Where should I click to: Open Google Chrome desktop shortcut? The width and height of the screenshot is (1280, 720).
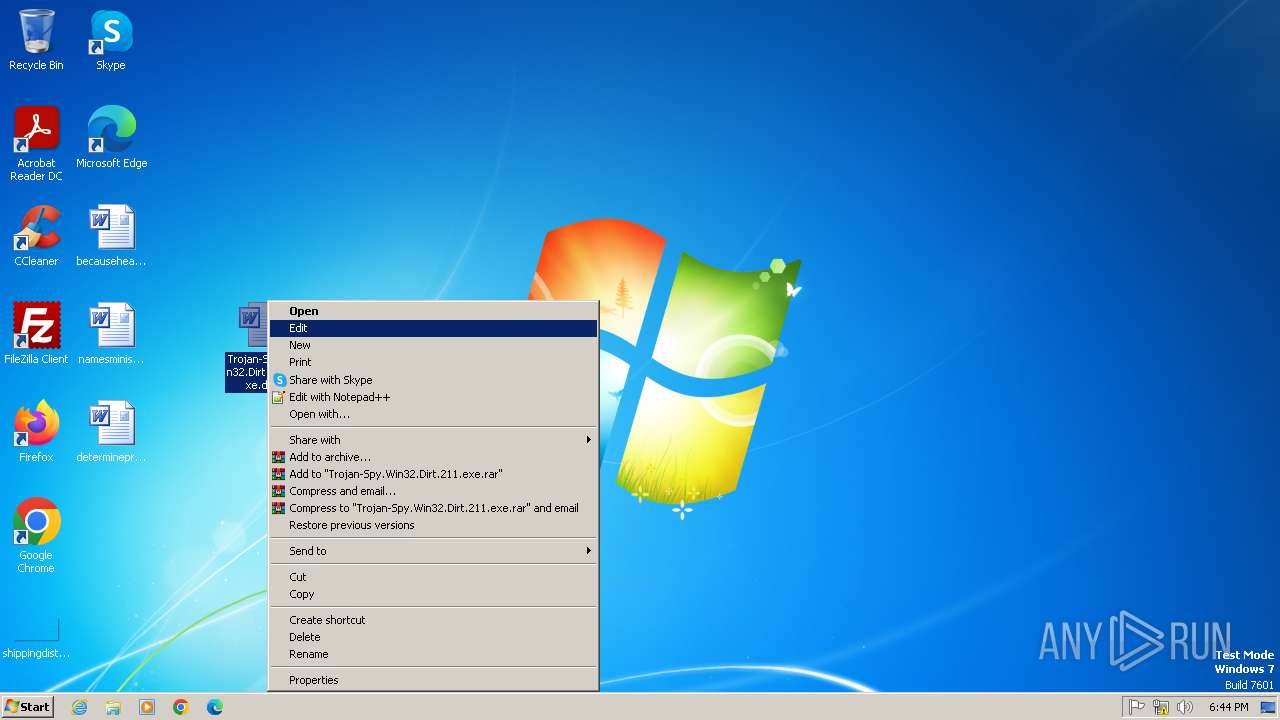click(36, 535)
